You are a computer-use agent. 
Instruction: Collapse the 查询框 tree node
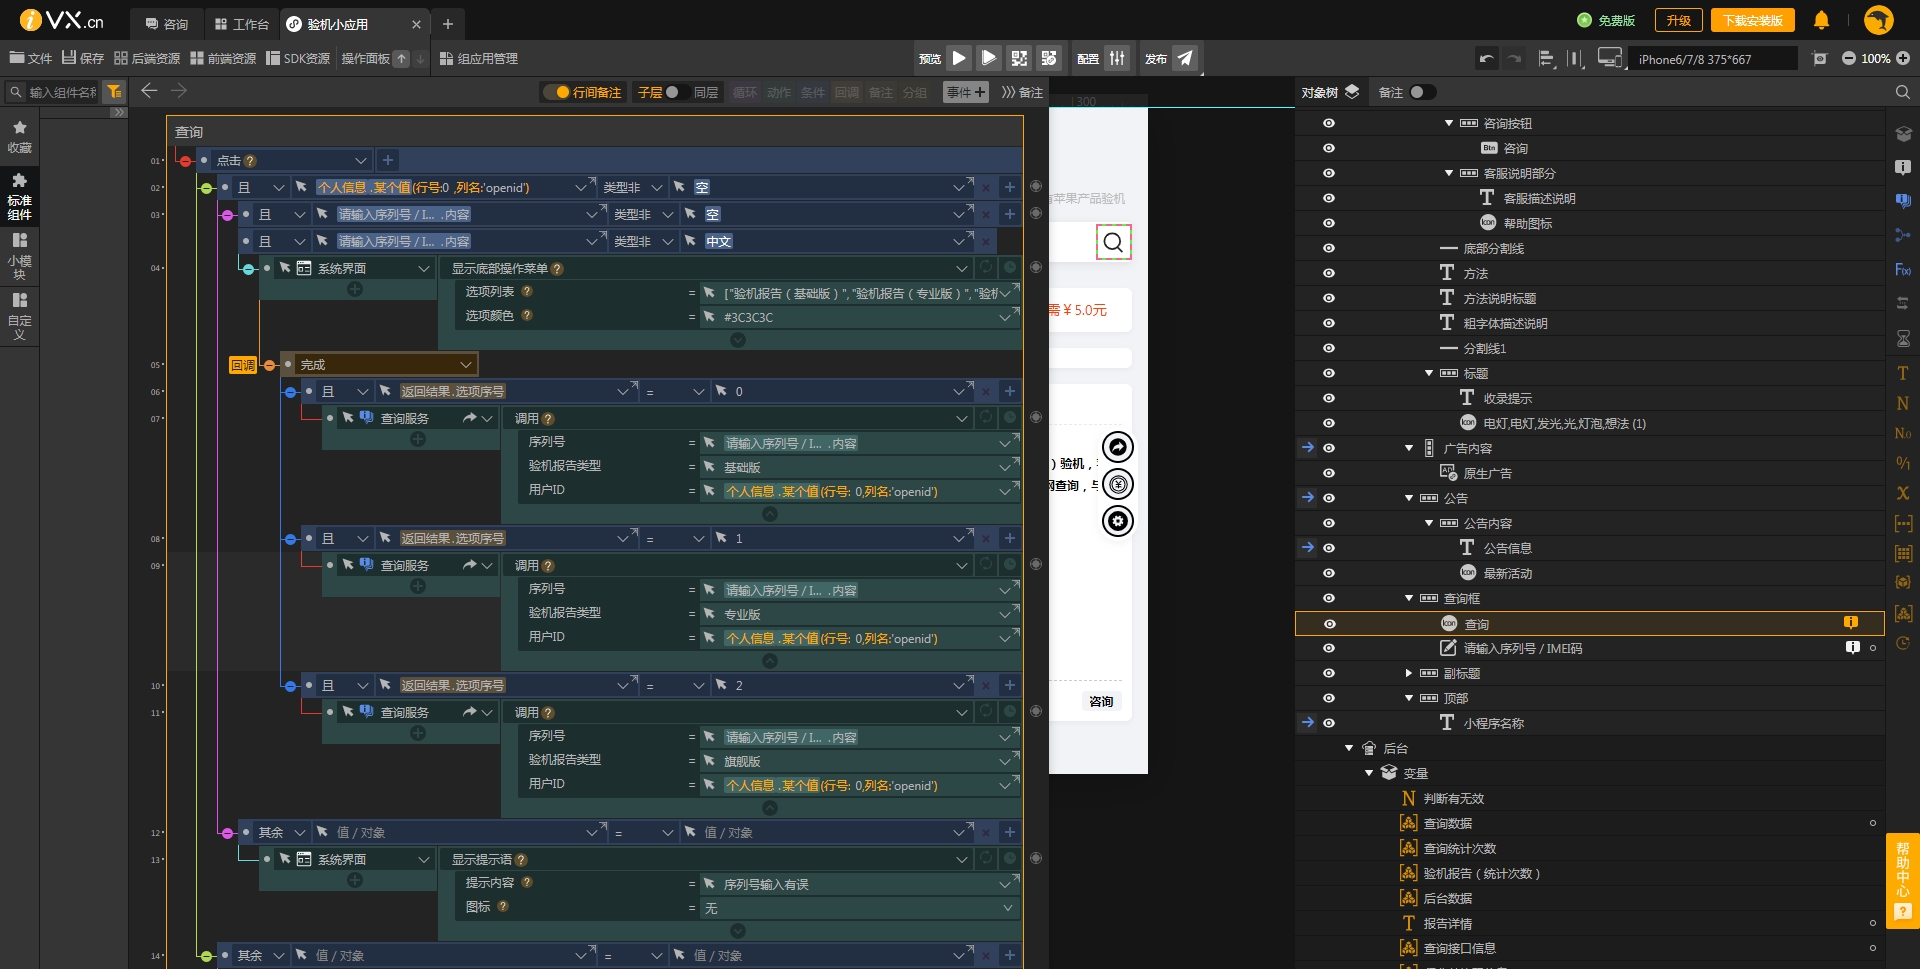1409,598
